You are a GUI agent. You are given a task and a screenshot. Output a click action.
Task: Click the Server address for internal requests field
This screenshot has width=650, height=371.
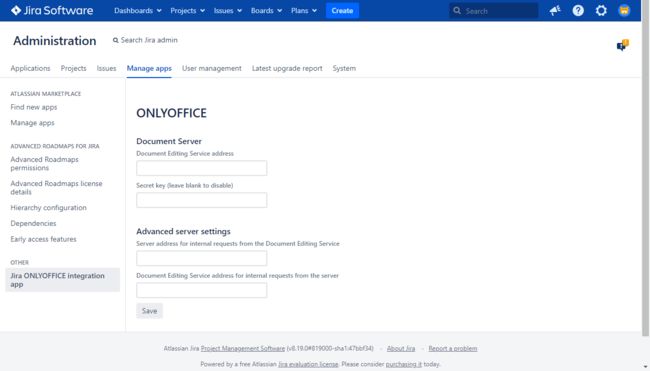(201, 258)
